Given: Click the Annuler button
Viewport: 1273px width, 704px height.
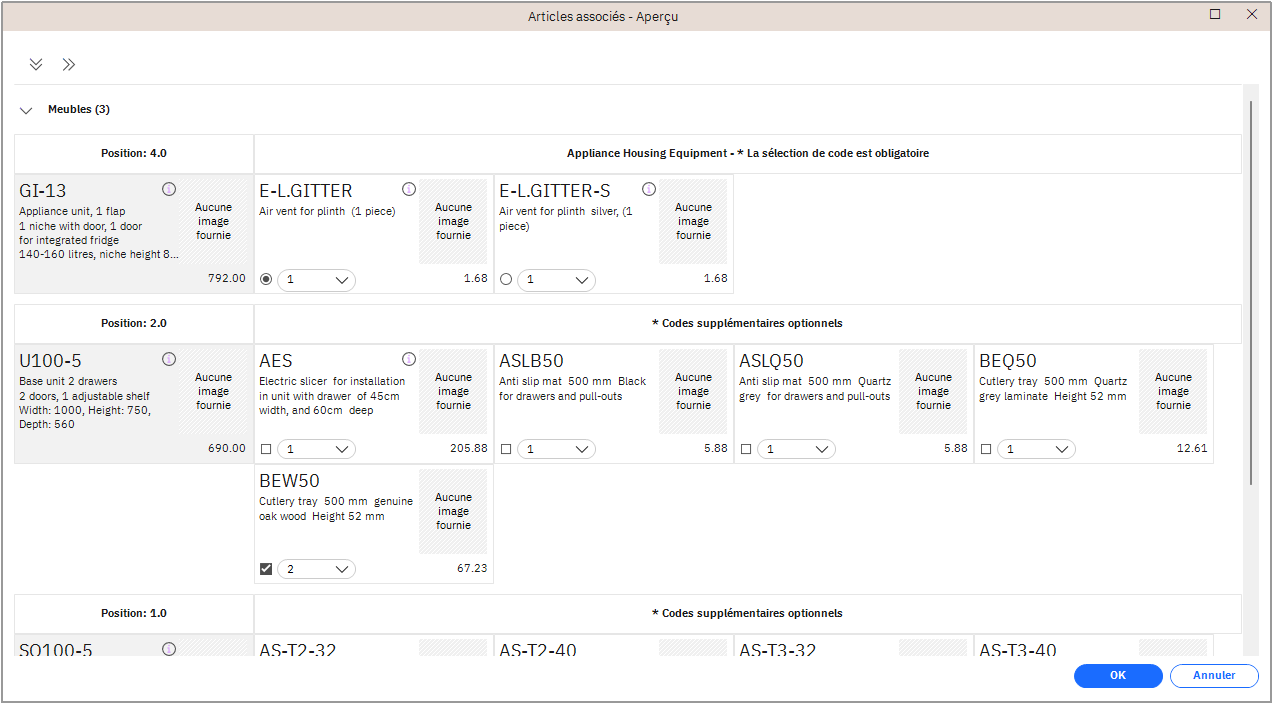Looking at the screenshot, I should point(1214,676).
